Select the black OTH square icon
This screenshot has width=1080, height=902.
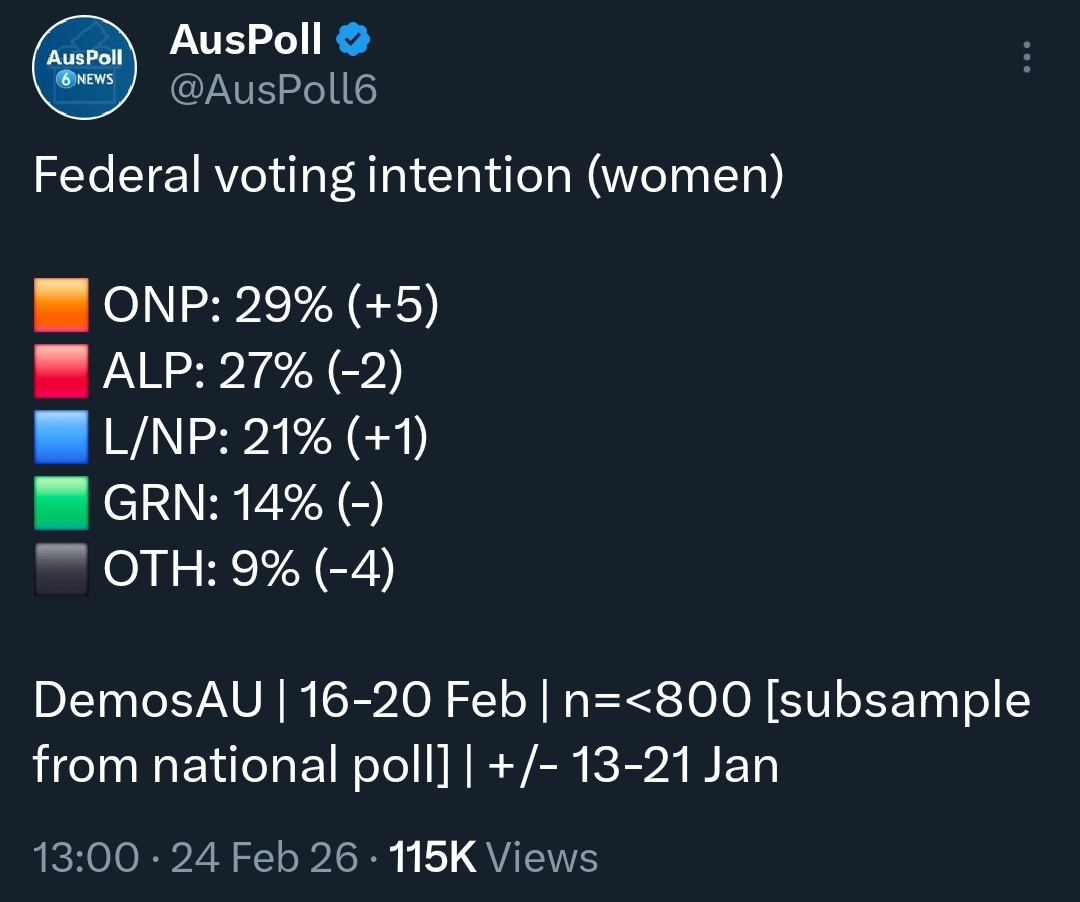coord(62,570)
